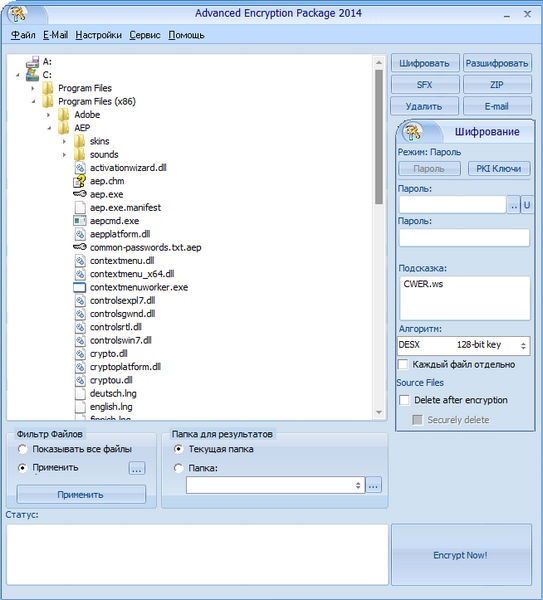The height and width of the screenshot is (600, 543).
Task: Click the Удалить button
Action: tap(424, 106)
